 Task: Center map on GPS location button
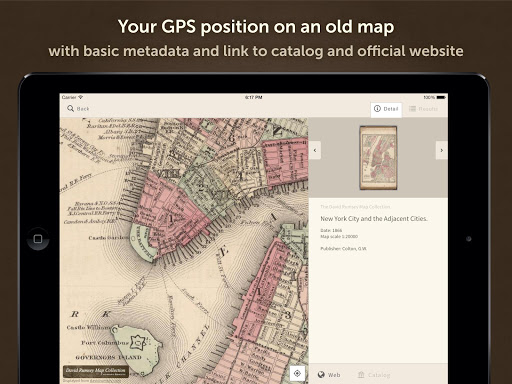point(297,373)
